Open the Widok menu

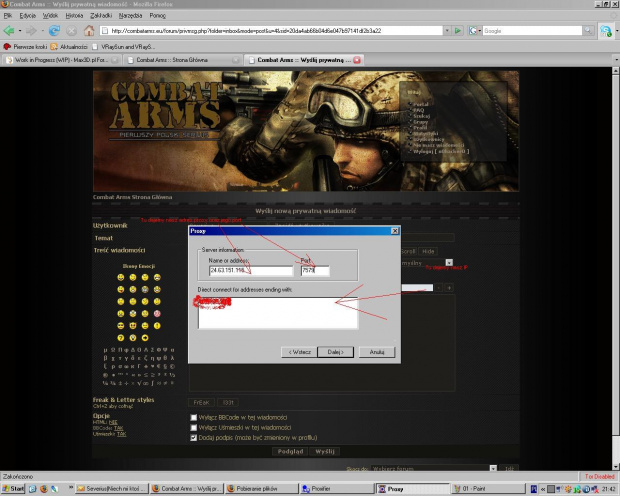coord(50,15)
